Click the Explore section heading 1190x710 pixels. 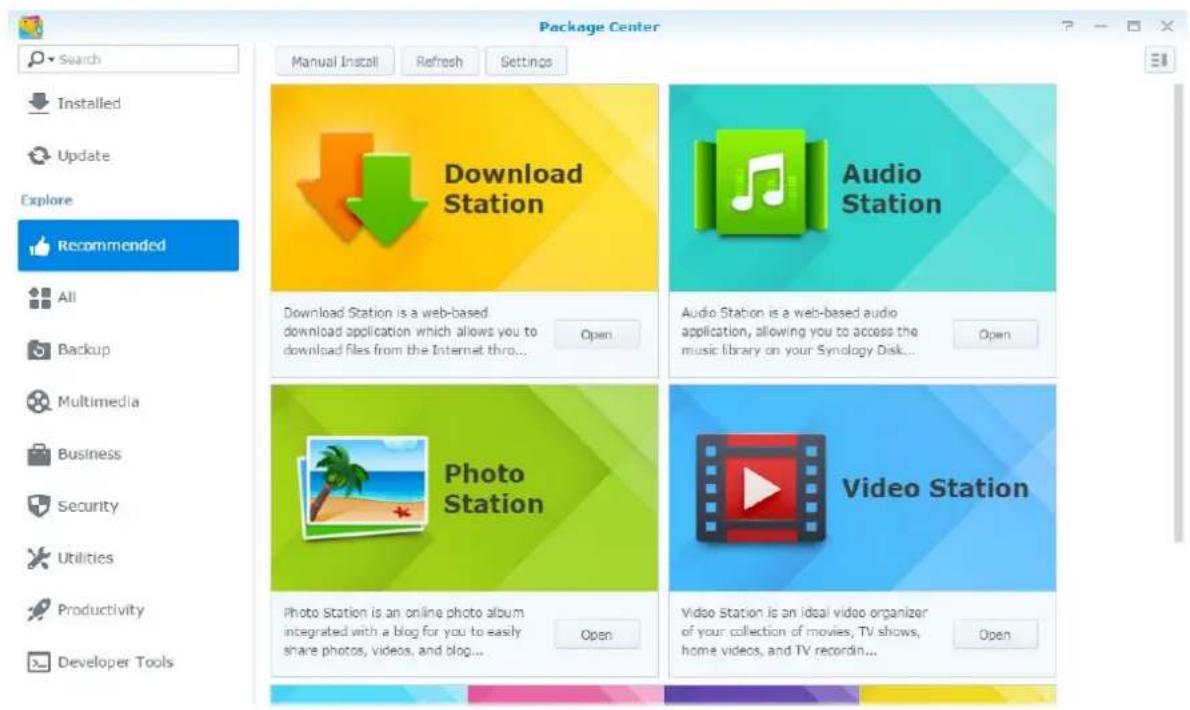pos(47,200)
